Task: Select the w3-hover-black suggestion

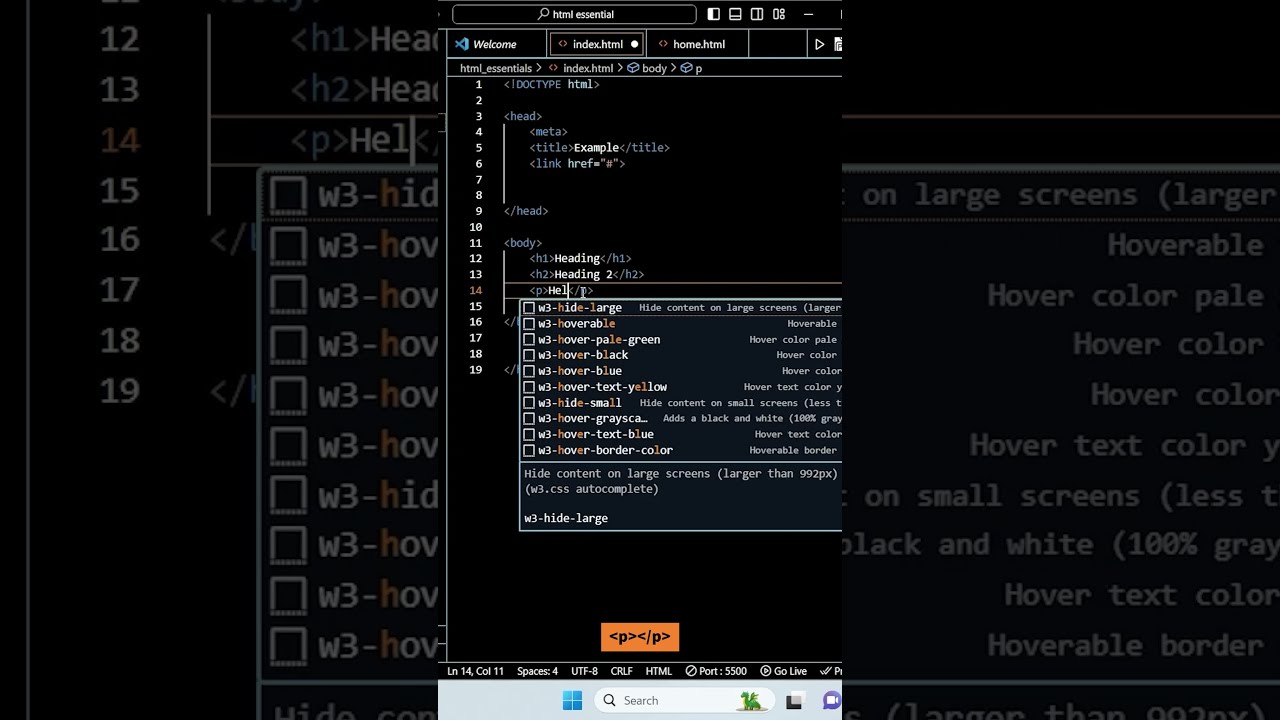Action: point(681,355)
